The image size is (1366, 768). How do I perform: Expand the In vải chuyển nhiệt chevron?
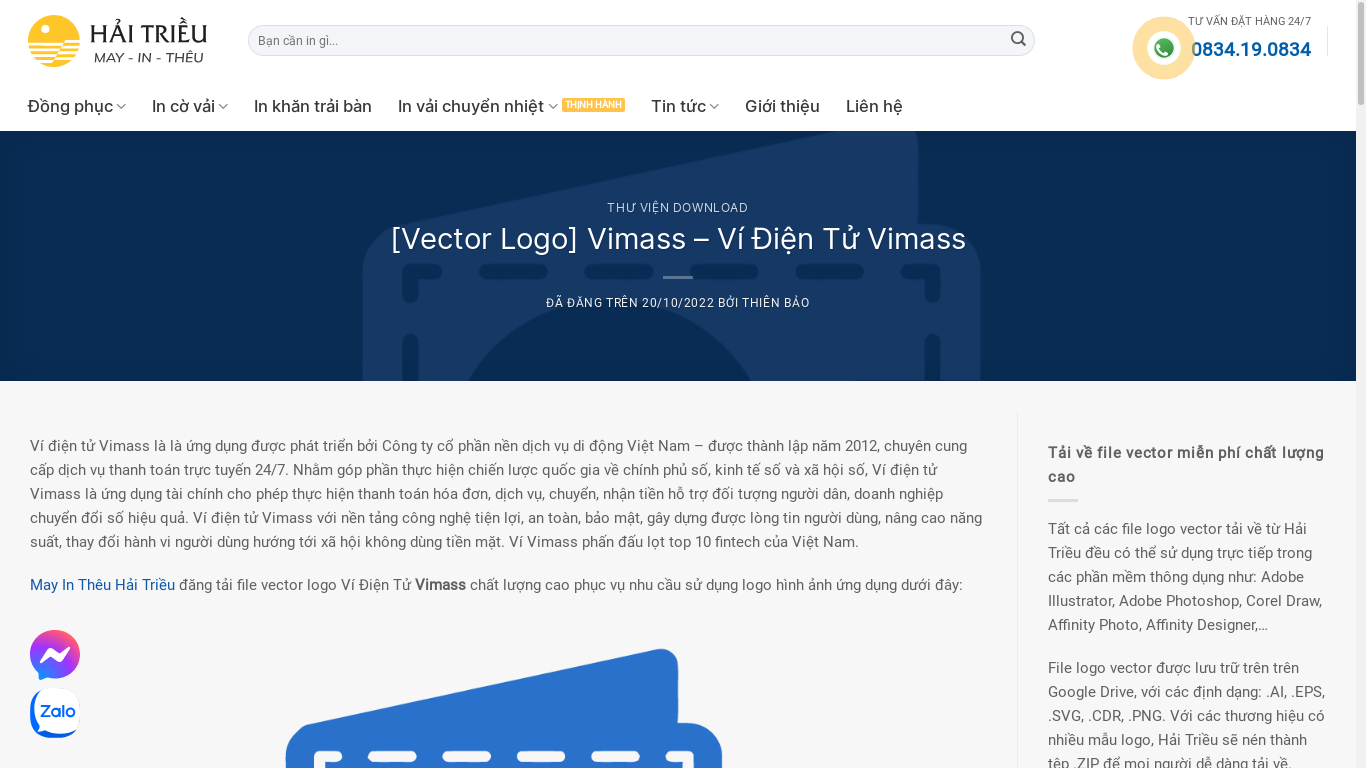(553, 107)
